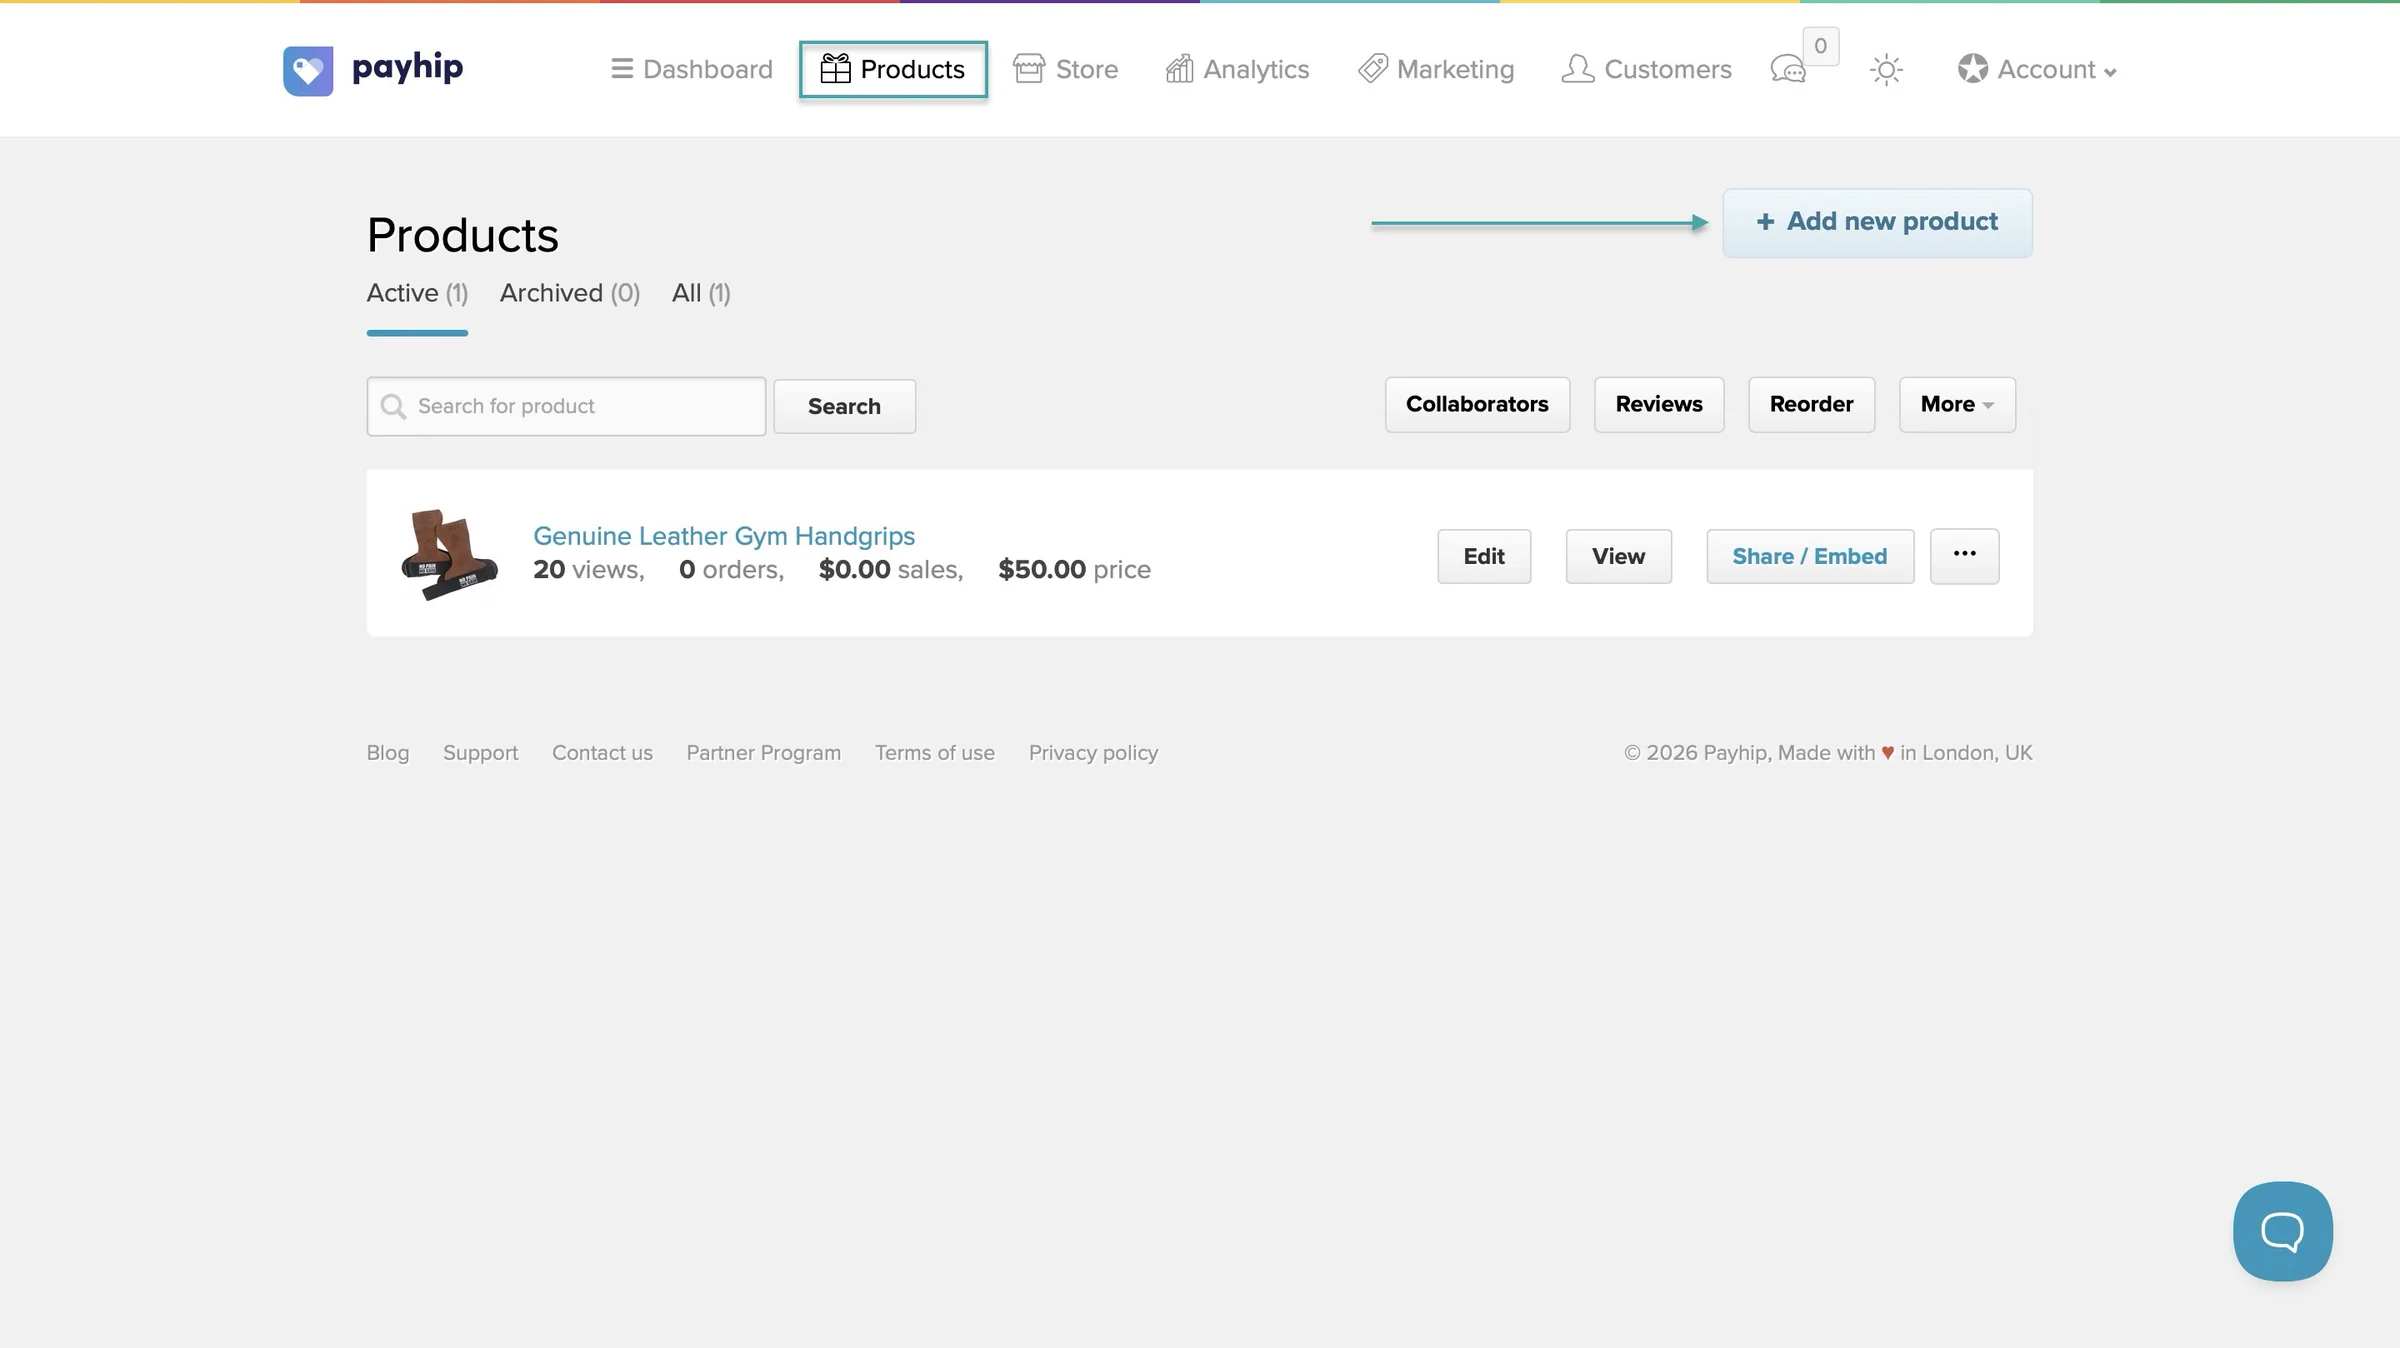Click the leather handgrips product thumbnail
Screen dimensions: 2400x1348
click(449, 554)
